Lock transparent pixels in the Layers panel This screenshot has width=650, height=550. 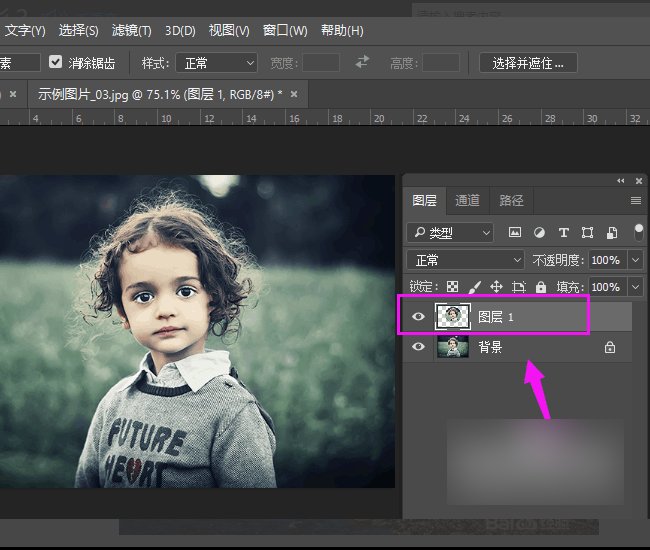click(x=453, y=287)
